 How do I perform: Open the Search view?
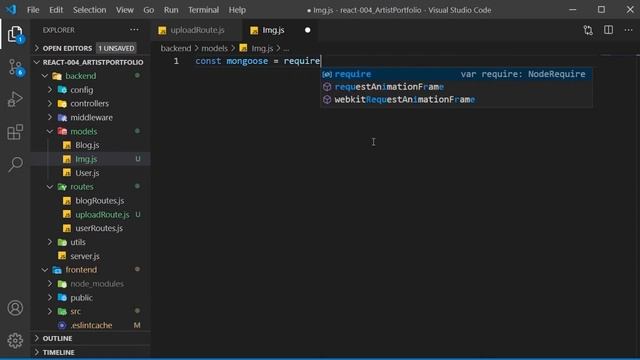[15, 164]
